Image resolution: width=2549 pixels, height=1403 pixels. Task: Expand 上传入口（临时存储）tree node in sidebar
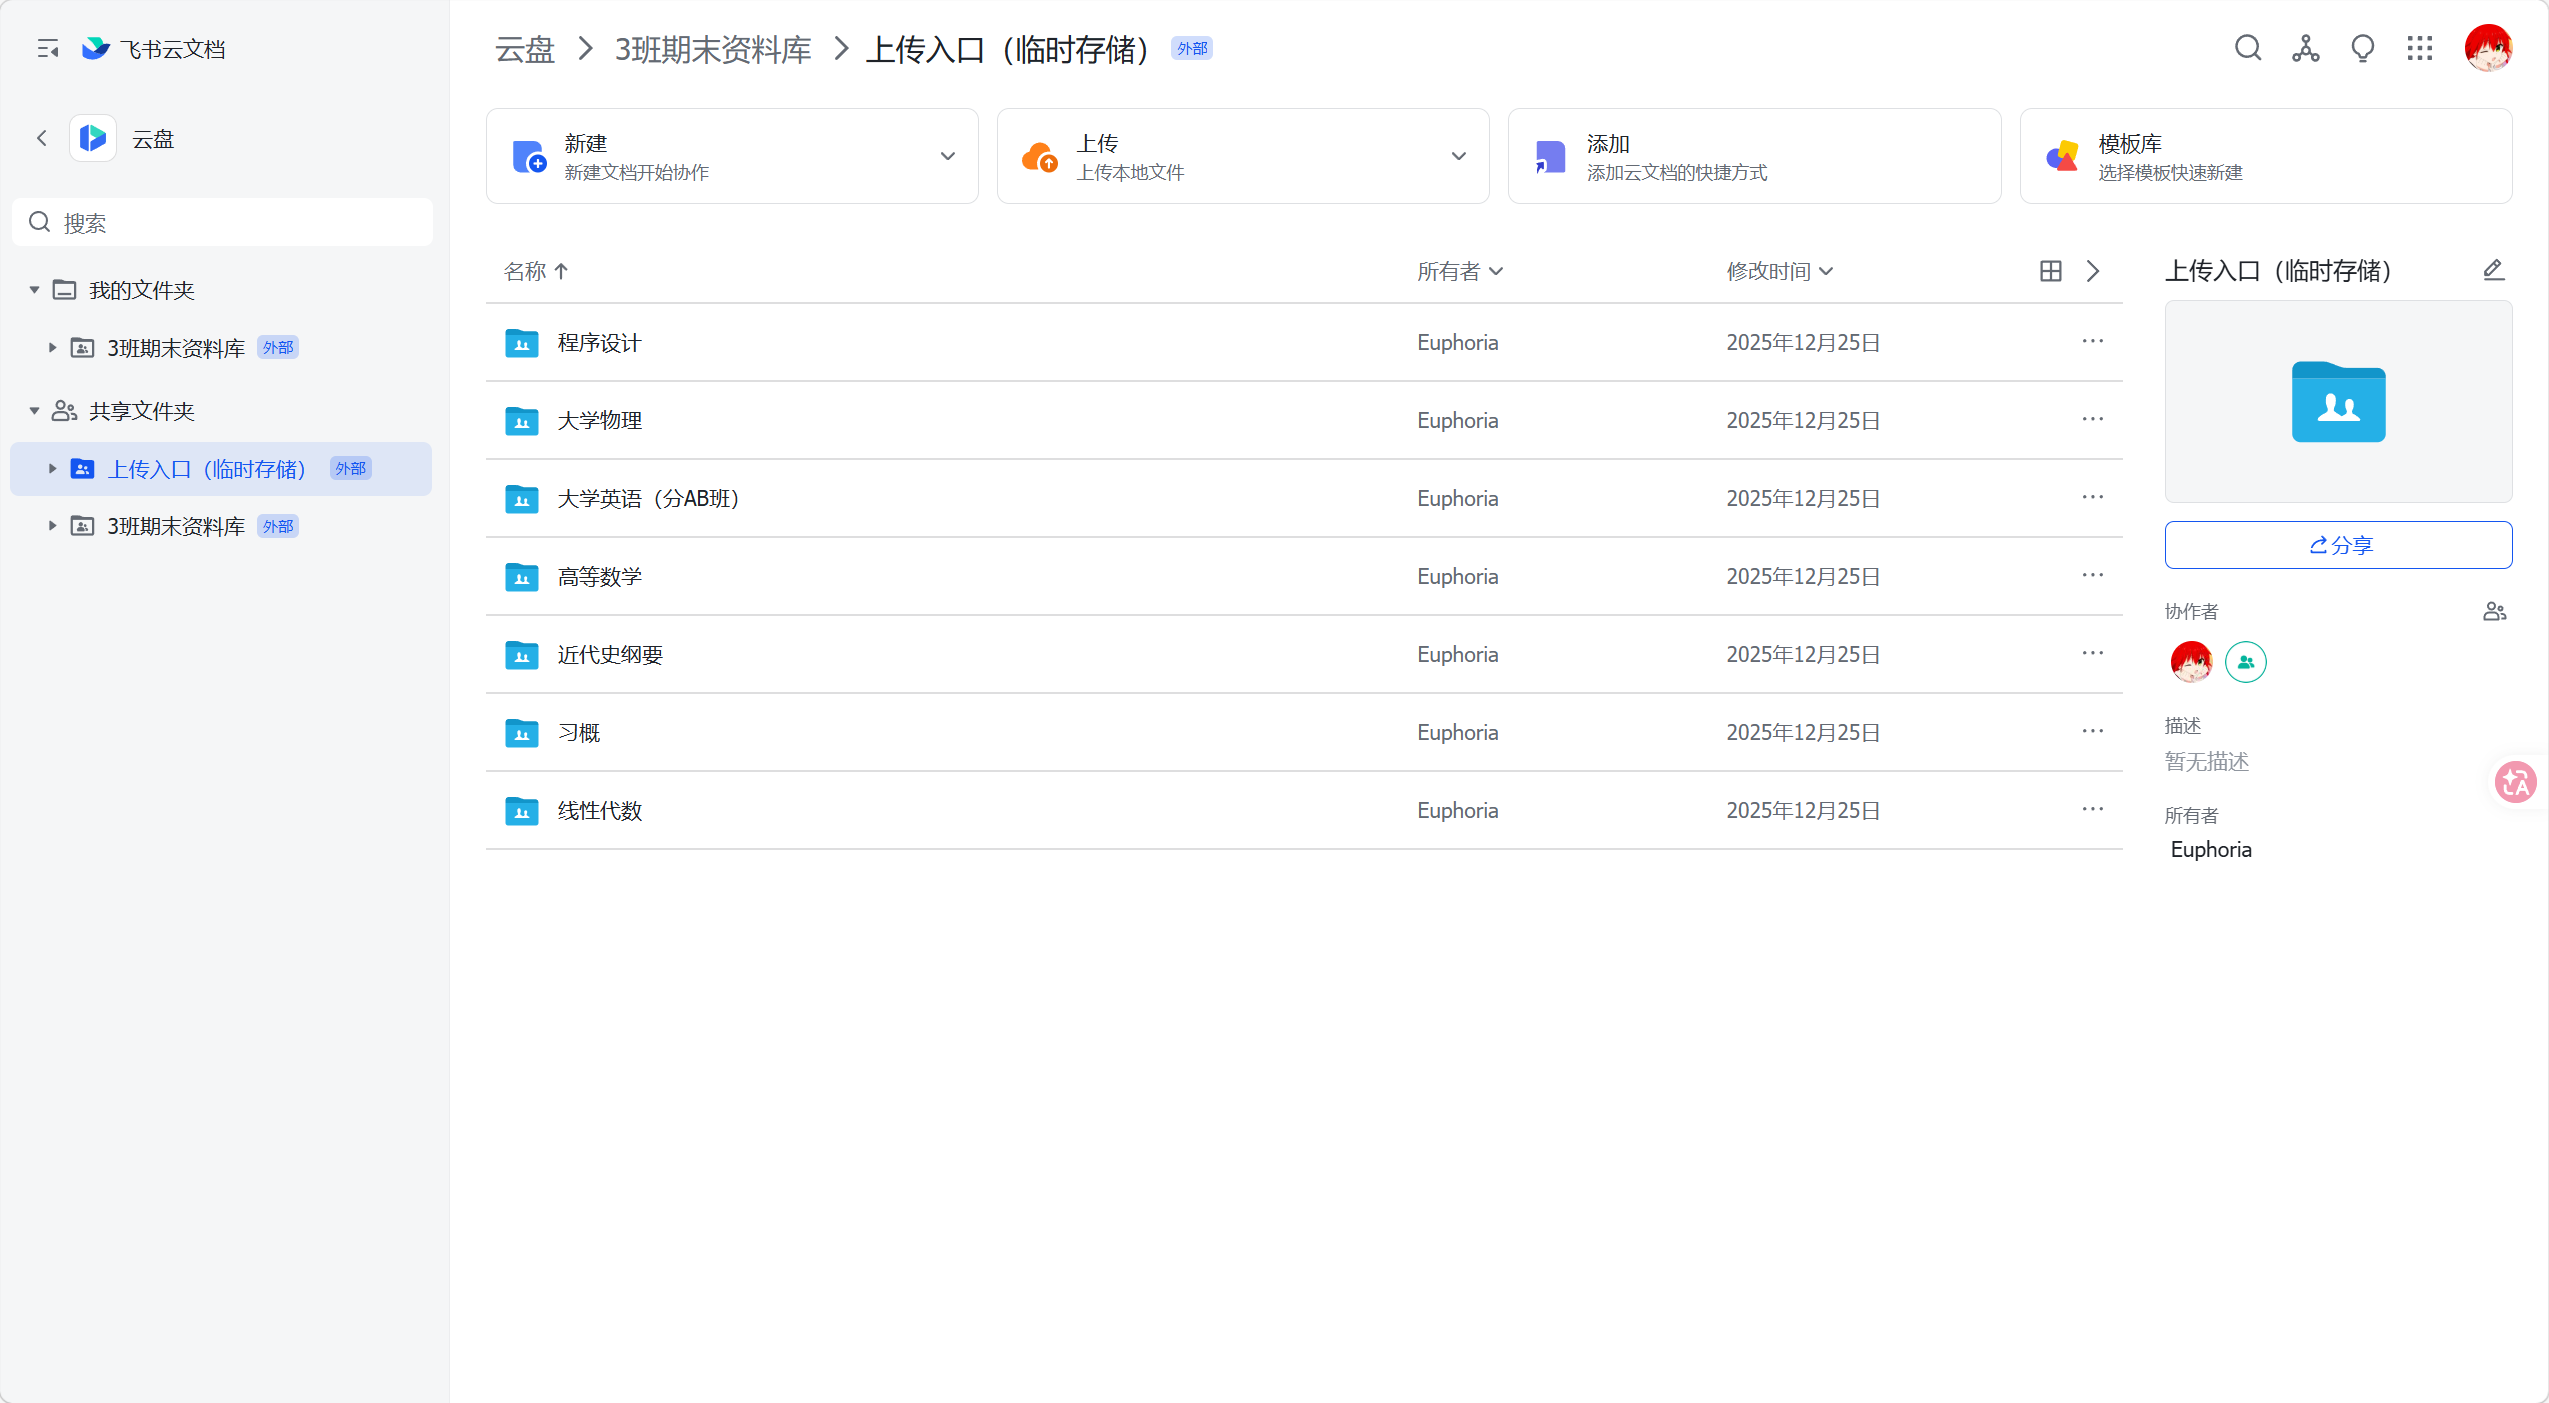tap(52, 468)
